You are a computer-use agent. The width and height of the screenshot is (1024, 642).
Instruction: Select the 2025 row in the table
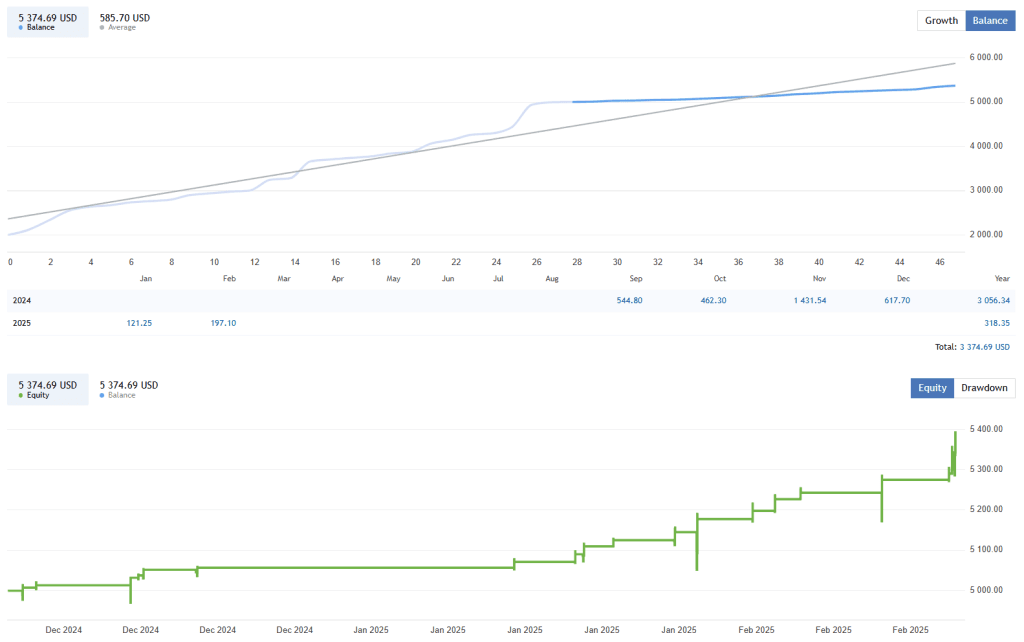pos(21,323)
